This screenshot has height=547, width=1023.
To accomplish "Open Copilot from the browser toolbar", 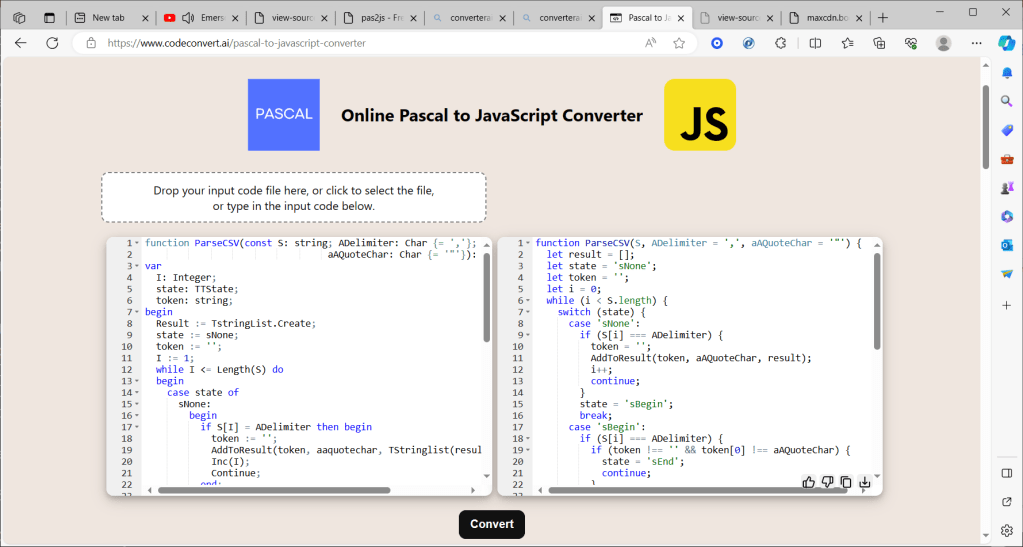I will coord(1007,43).
